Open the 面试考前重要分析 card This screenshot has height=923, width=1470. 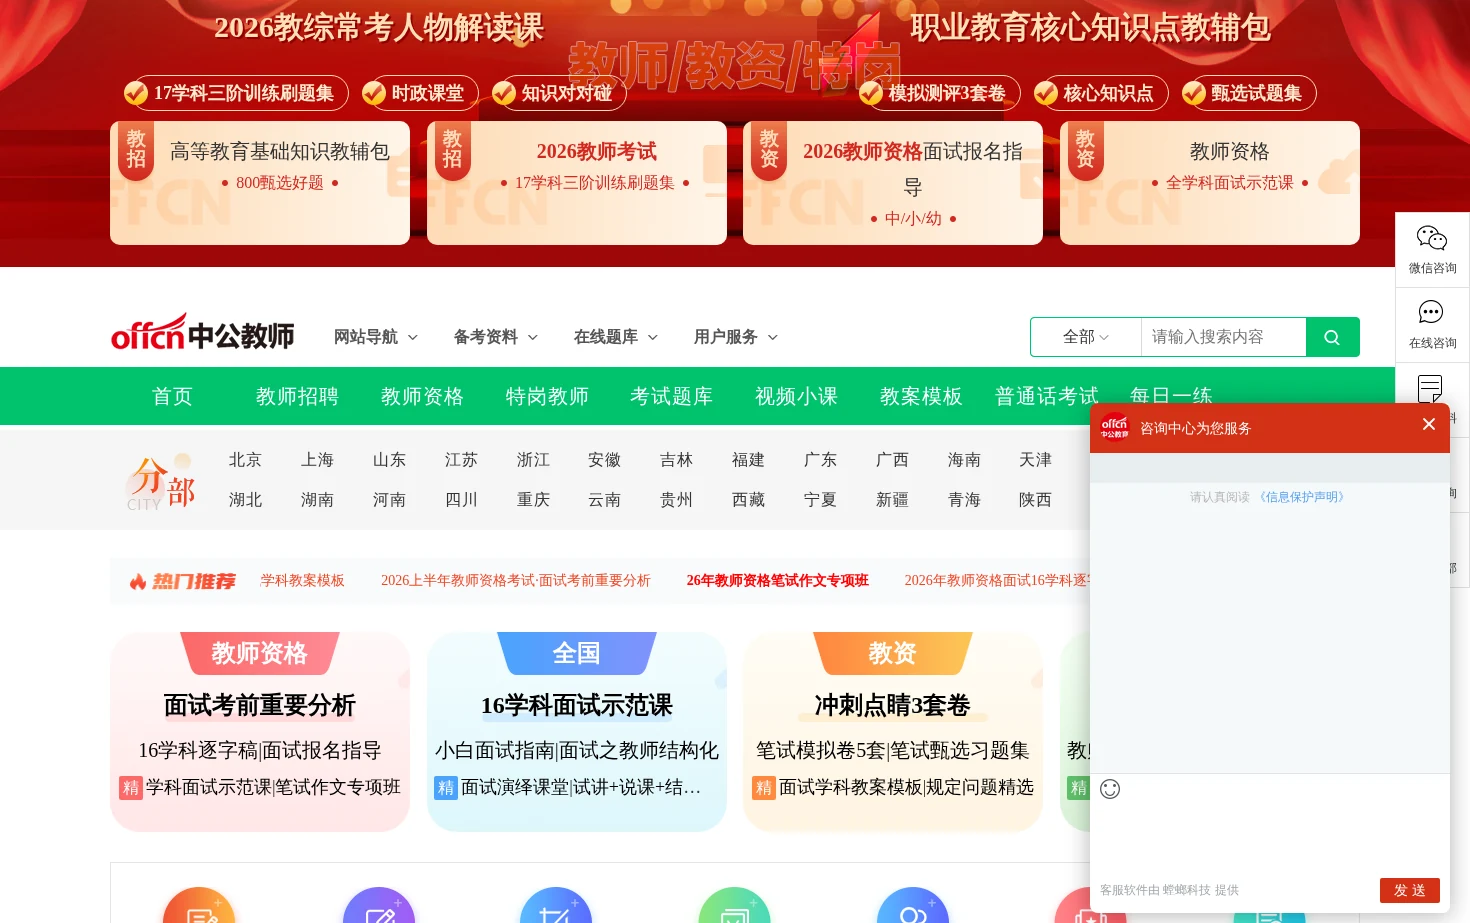(x=260, y=732)
